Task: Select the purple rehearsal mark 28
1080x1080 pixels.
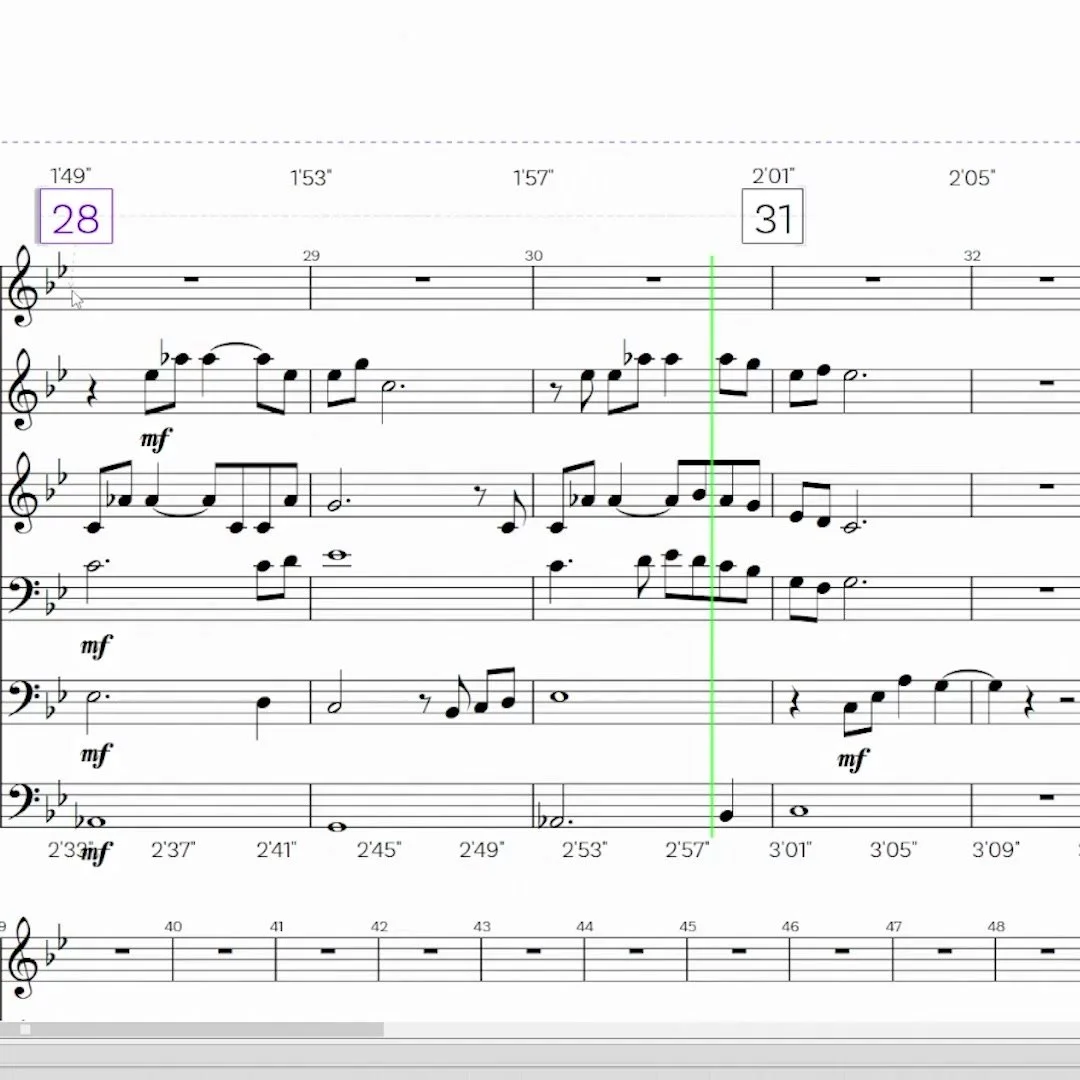Action: 76,216
